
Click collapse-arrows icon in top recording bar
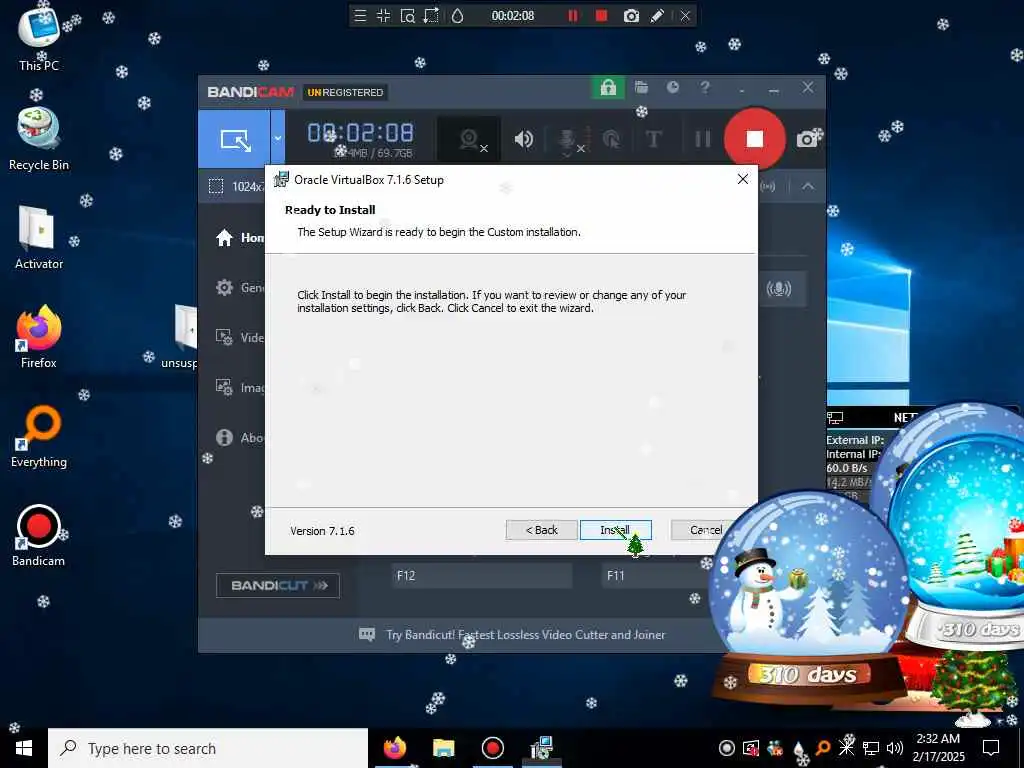[383, 16]
